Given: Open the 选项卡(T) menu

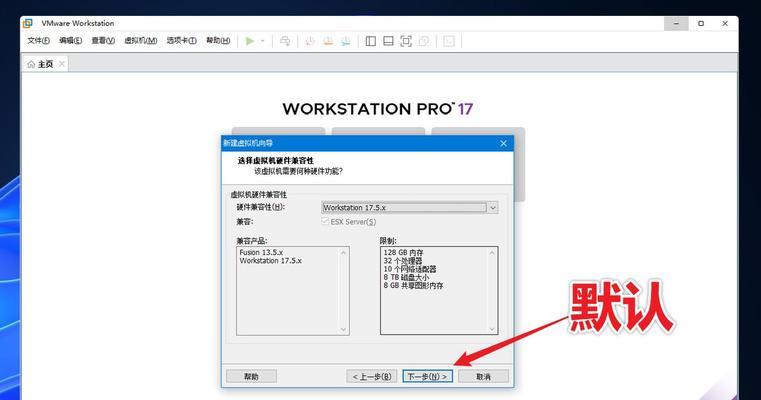Looking at the screenshot, I should [x=182, y=41].
